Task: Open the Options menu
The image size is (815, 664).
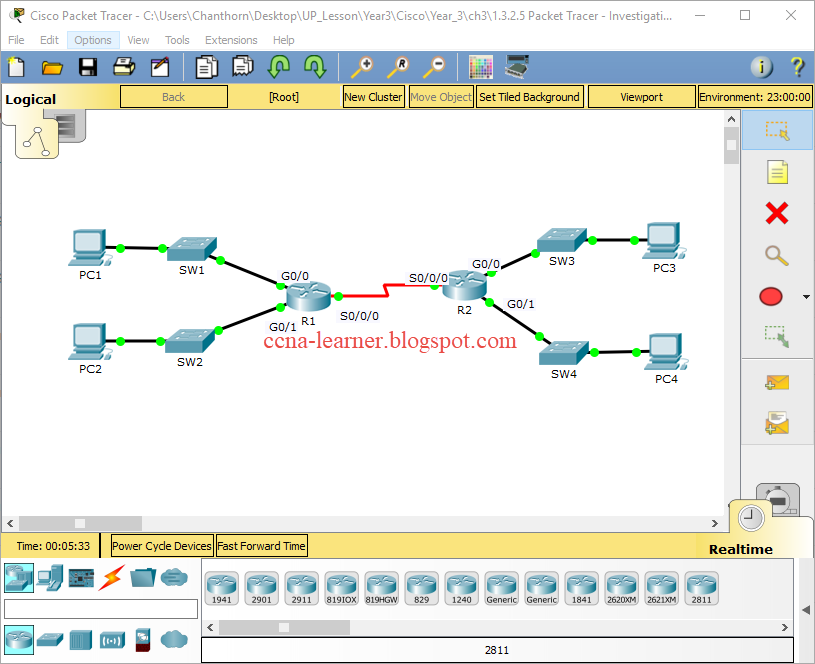Action: pyautogui.click(x=93, y=40)
